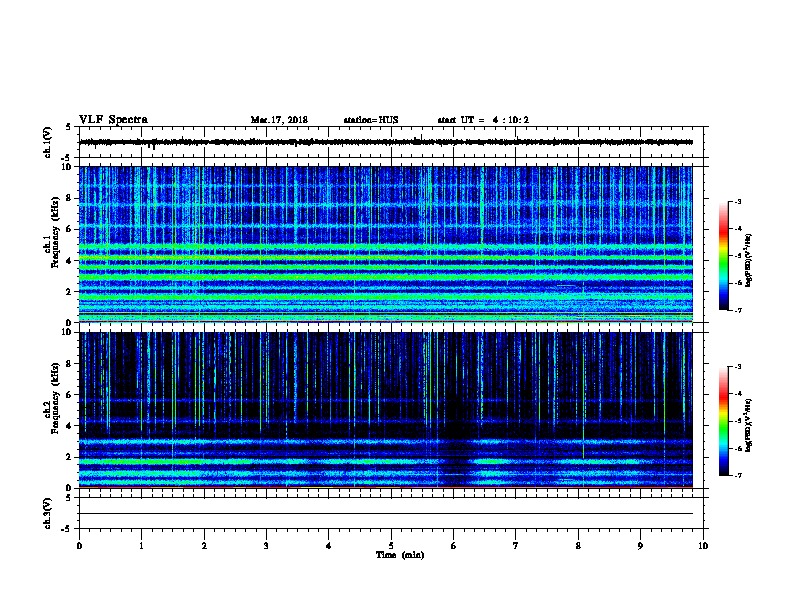
Task: Click time axis tick label "8"
Action: coord(578,545)
